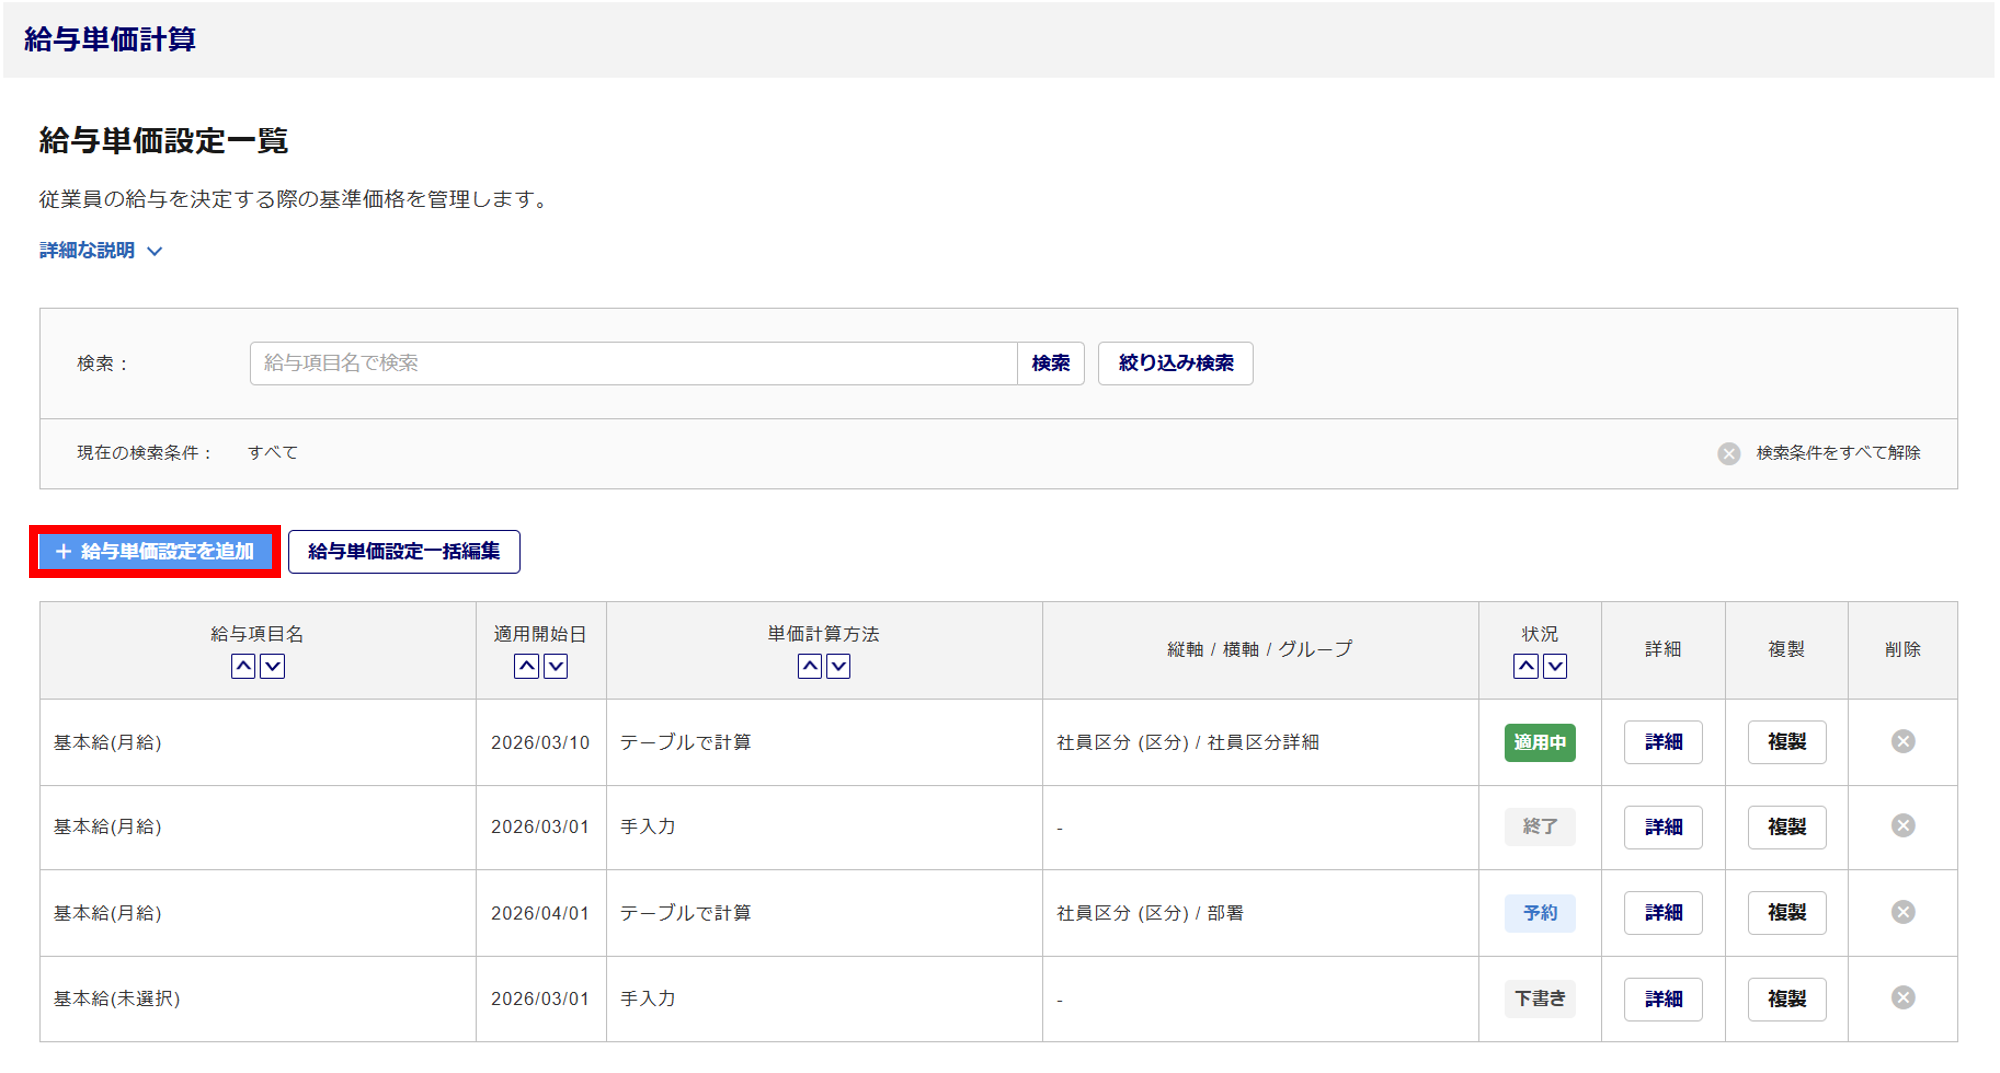Click 給与単価設定を追加 button
This screenshot has height=1073, width=2000.
155,551
